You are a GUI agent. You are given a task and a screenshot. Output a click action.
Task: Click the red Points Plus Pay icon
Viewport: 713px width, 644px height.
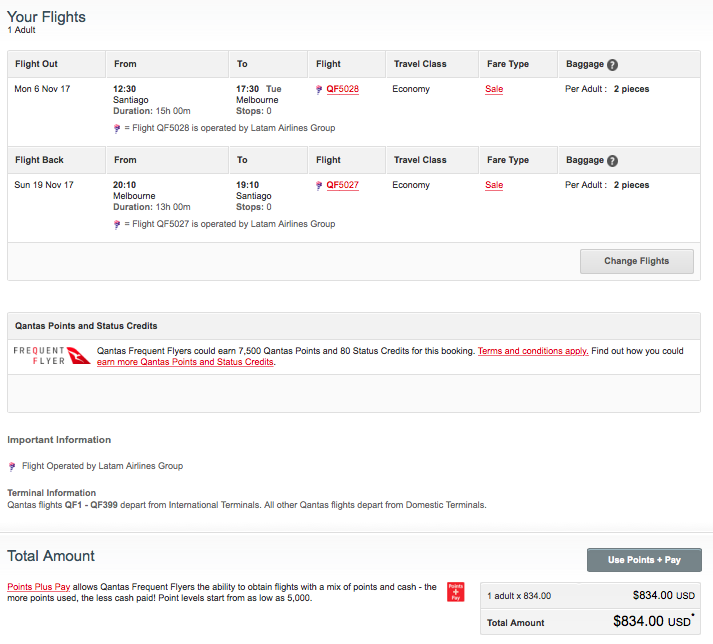point(456,592)
